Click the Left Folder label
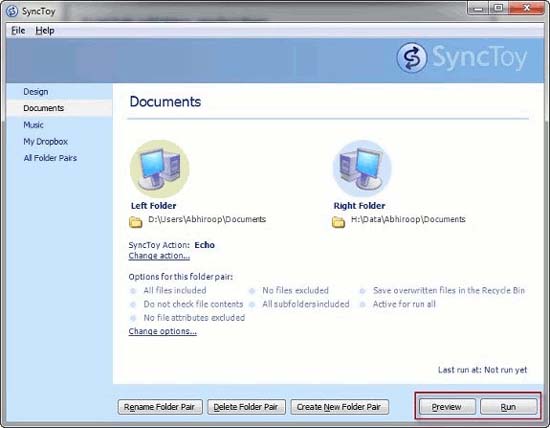550x428 pixels. 154,206
